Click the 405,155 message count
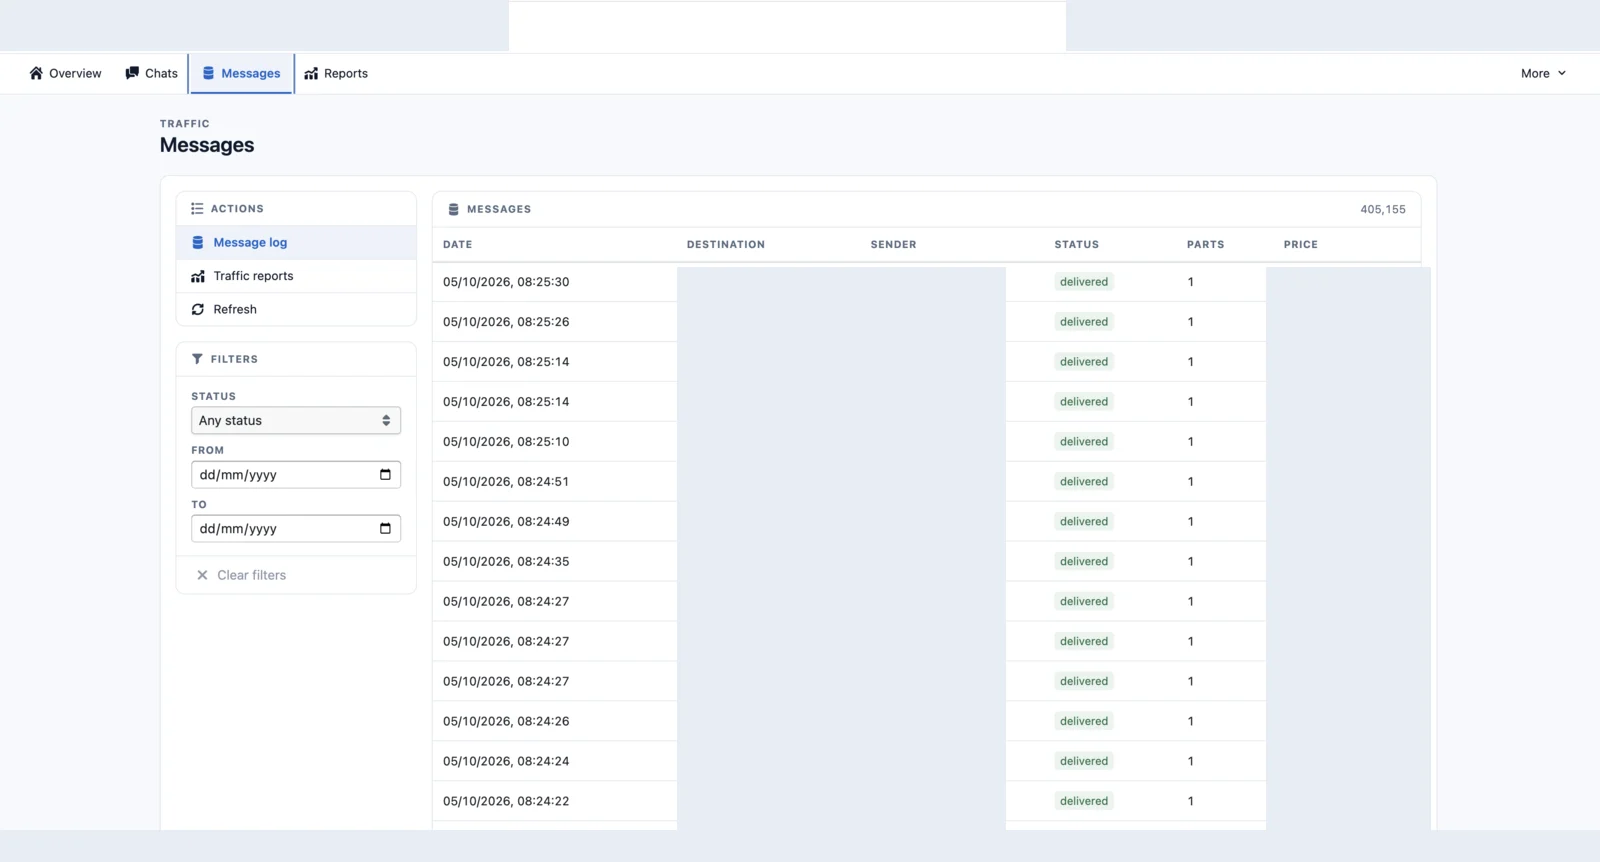This screenshot has width=1600, height=862. [x=1382, y=209]
